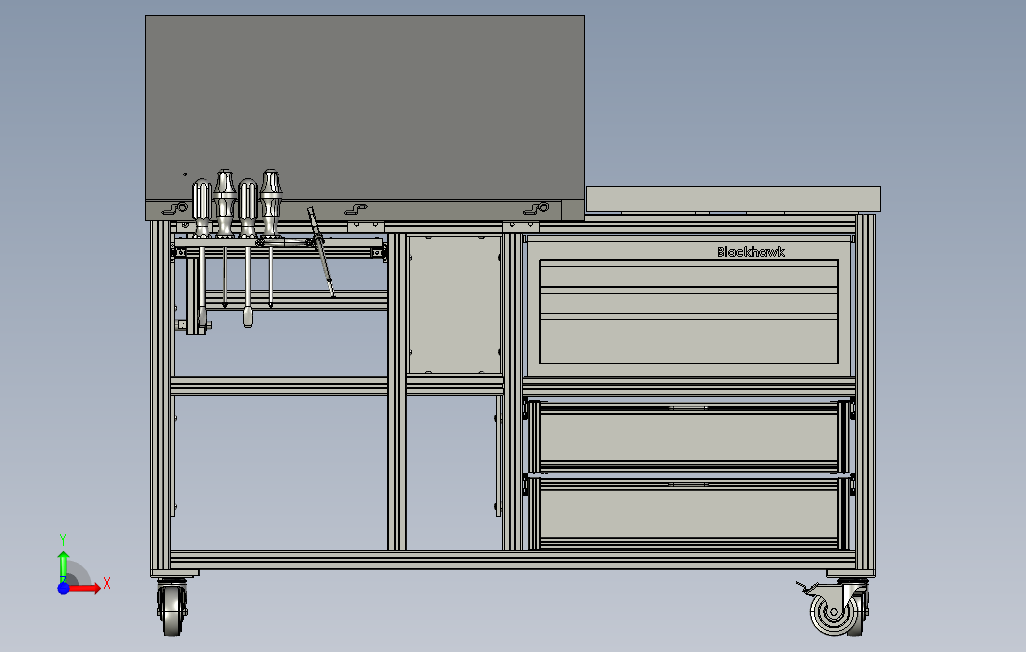1026x652 pixels.
Task: Select the tallest drawer of the Blackhawk chest
Action: coord(688,341)
